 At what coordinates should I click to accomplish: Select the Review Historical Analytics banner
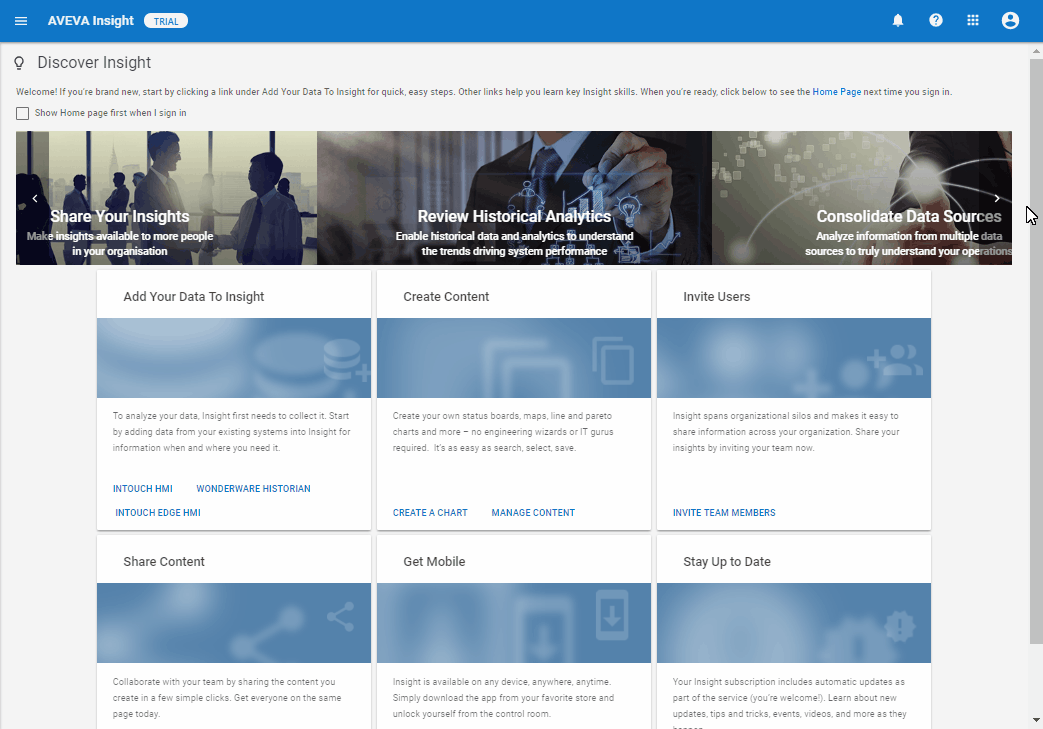click(514, 198)
